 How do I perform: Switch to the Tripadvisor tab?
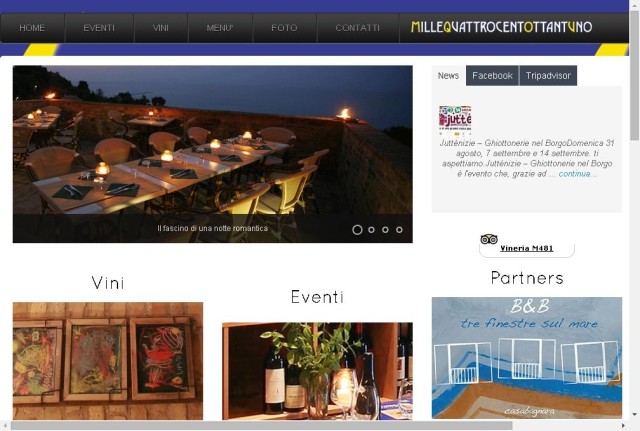coord(548,76)
